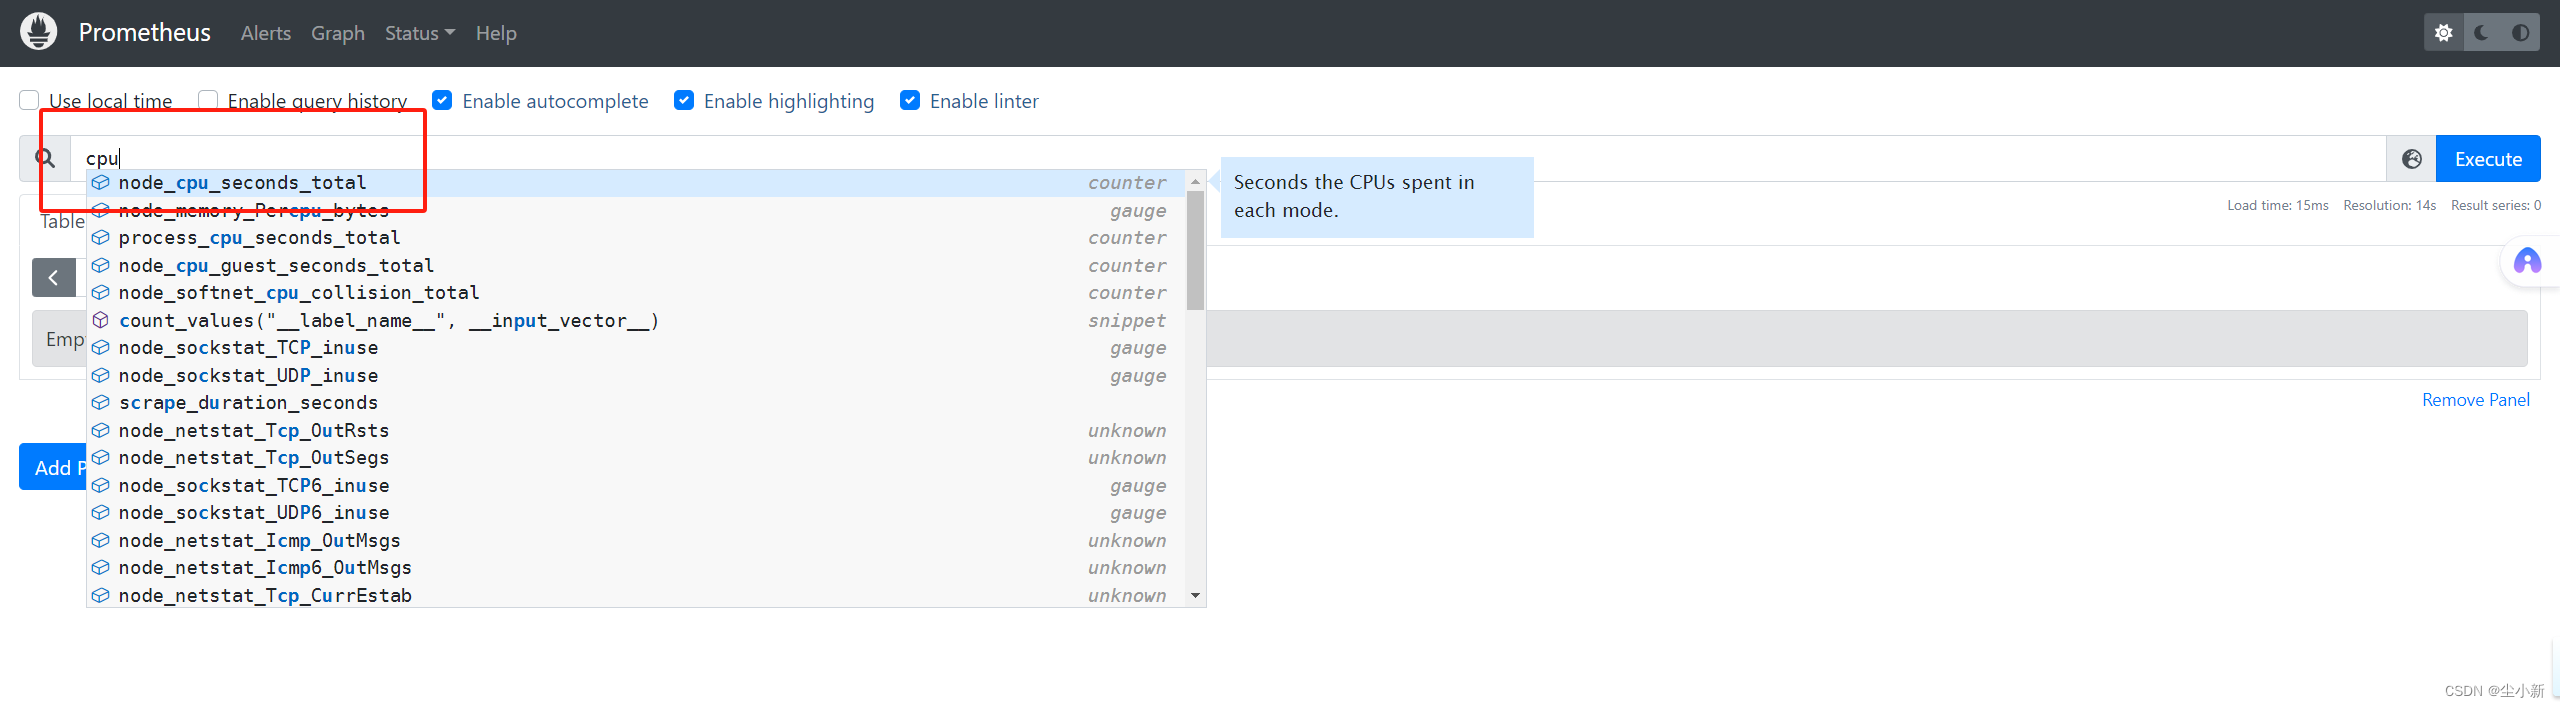Choose node_netstat_Icmp6_OutMsgs suggestion

point(636,568)
